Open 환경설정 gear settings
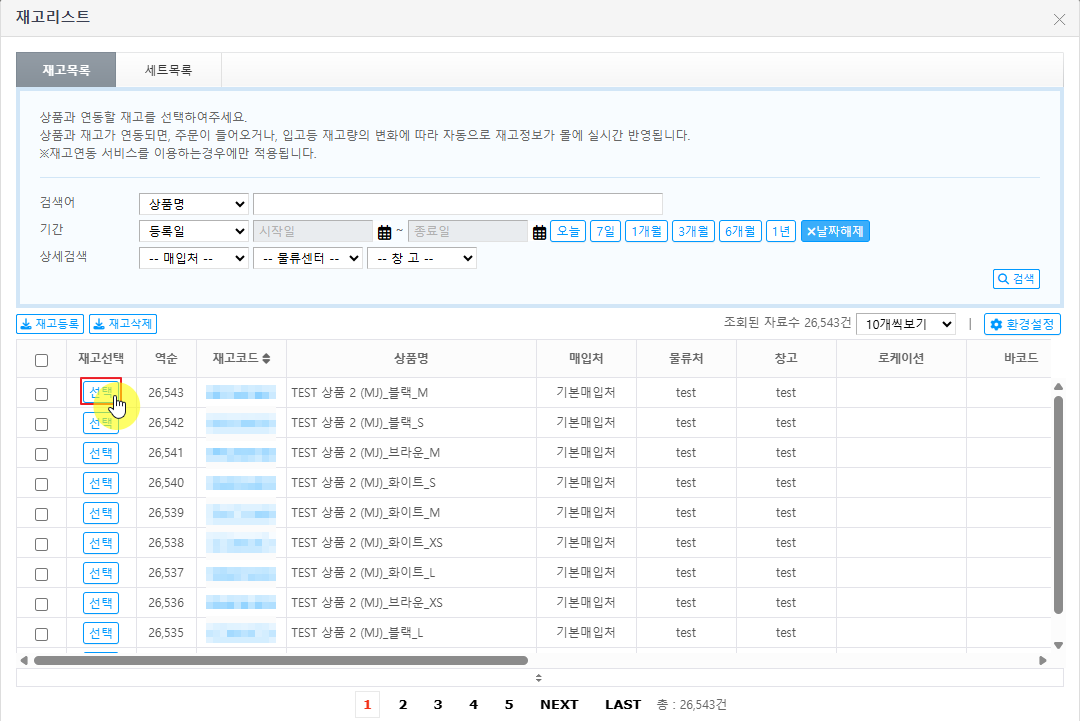 [1022, 324]
